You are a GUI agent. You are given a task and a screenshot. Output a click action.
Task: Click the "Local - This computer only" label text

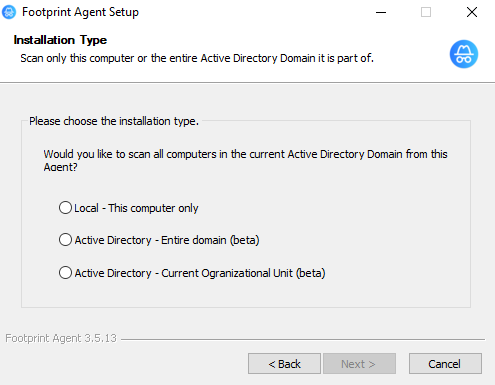136,208
